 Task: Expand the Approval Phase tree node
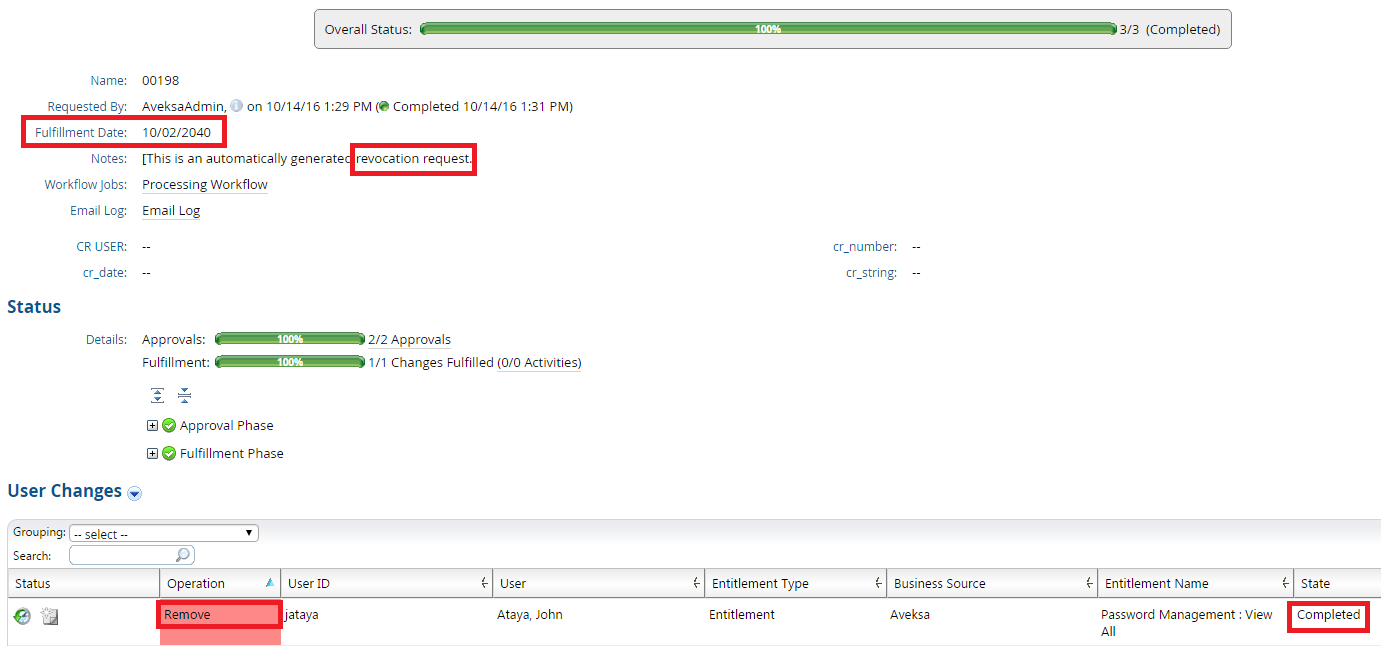pos(152,425)
